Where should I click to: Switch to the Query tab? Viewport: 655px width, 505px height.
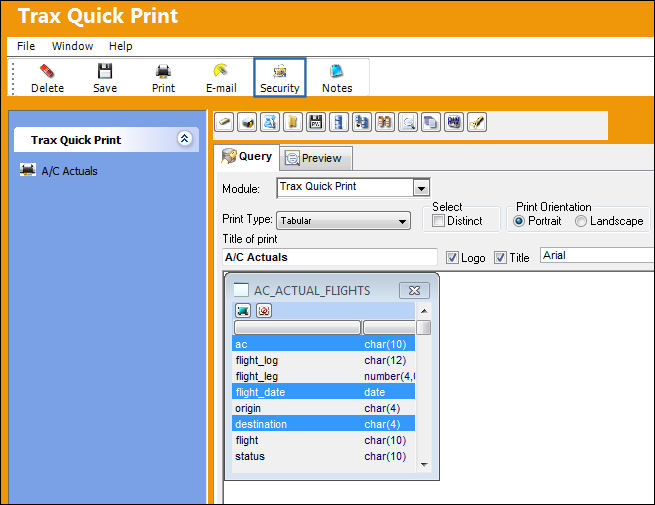click(x=247, y=157)
